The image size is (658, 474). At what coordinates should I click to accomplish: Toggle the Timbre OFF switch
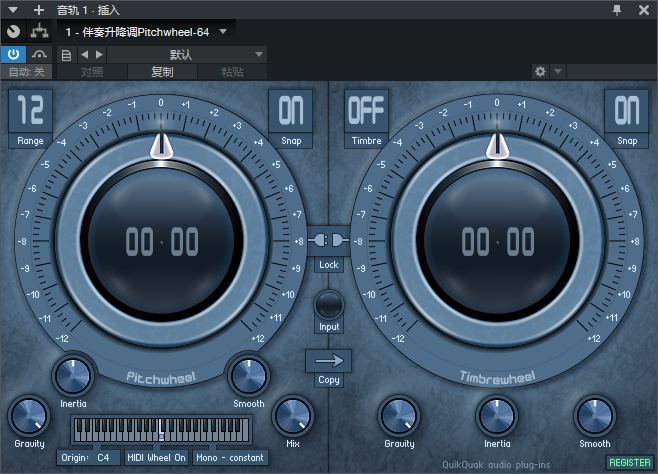point(366,111)
